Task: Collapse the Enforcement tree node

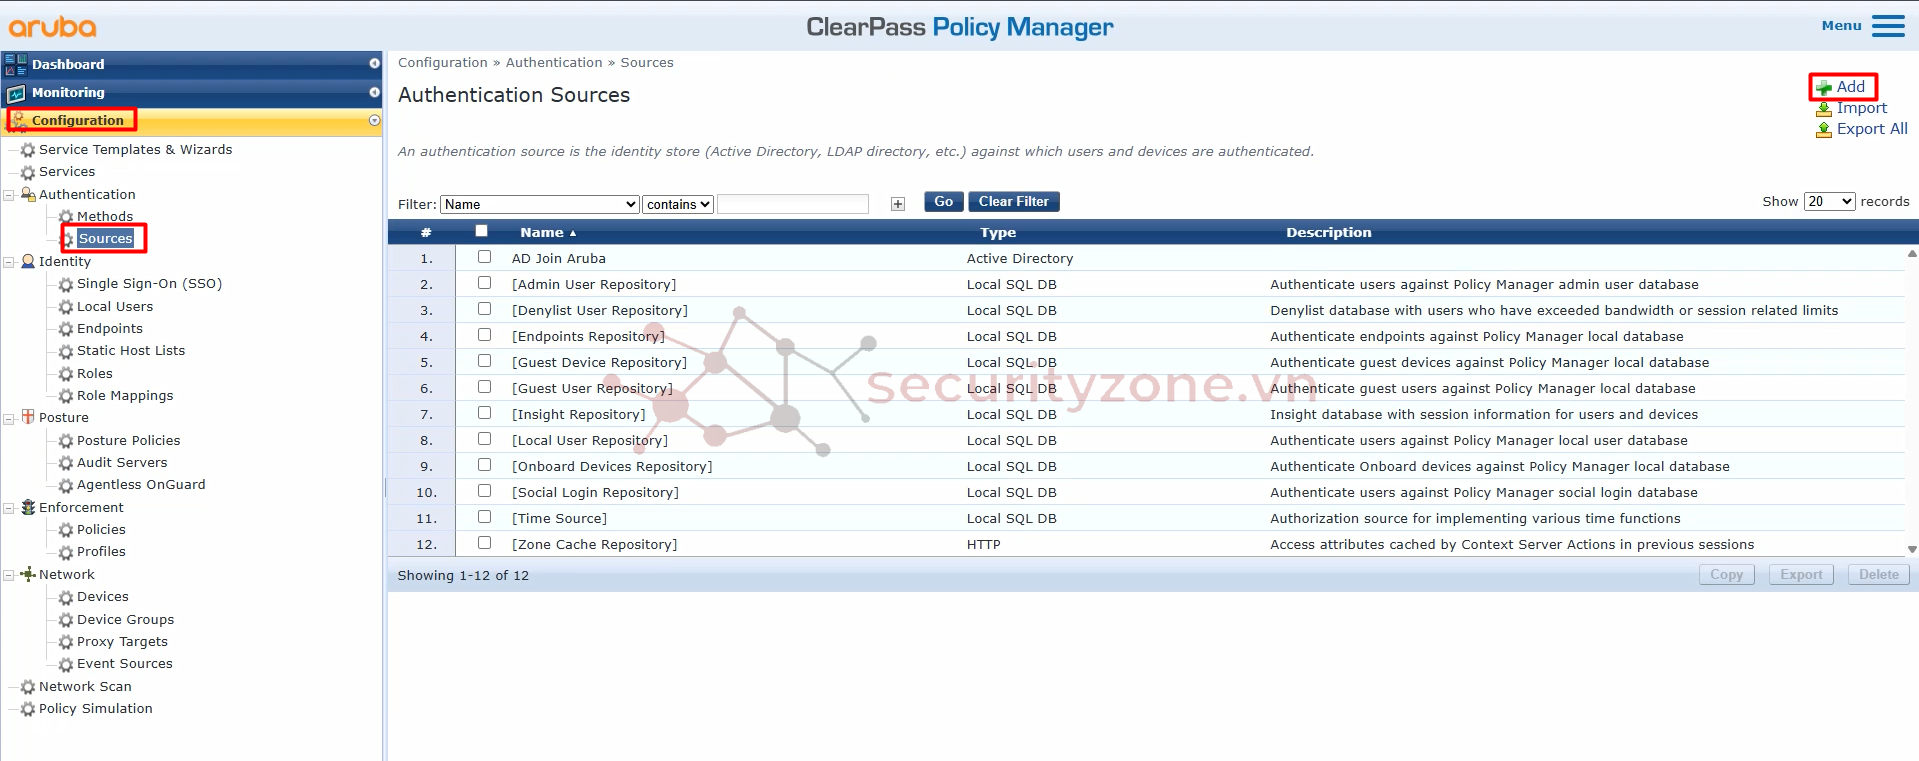Action: (x=9, y=508)
